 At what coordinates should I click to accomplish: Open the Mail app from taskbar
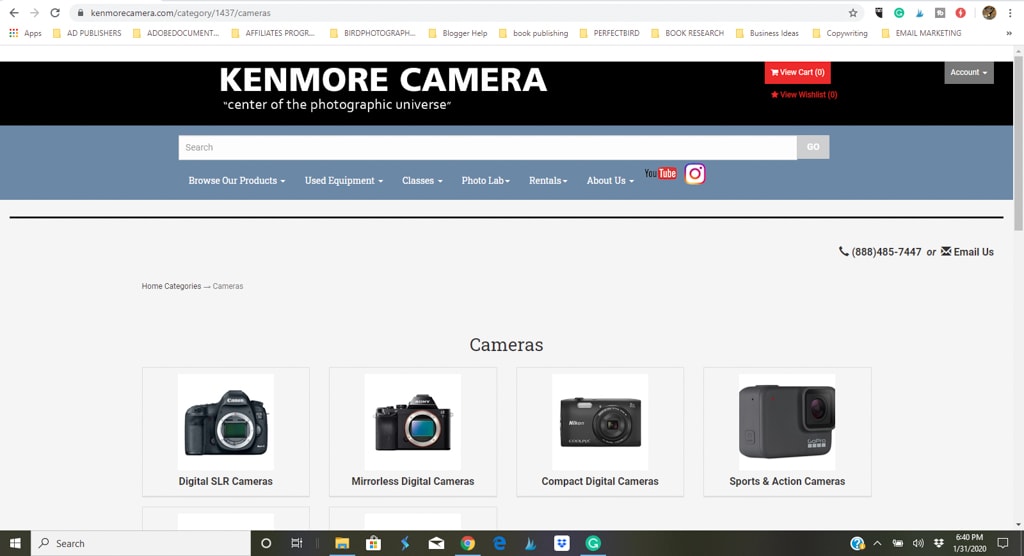tap(436, 543)
